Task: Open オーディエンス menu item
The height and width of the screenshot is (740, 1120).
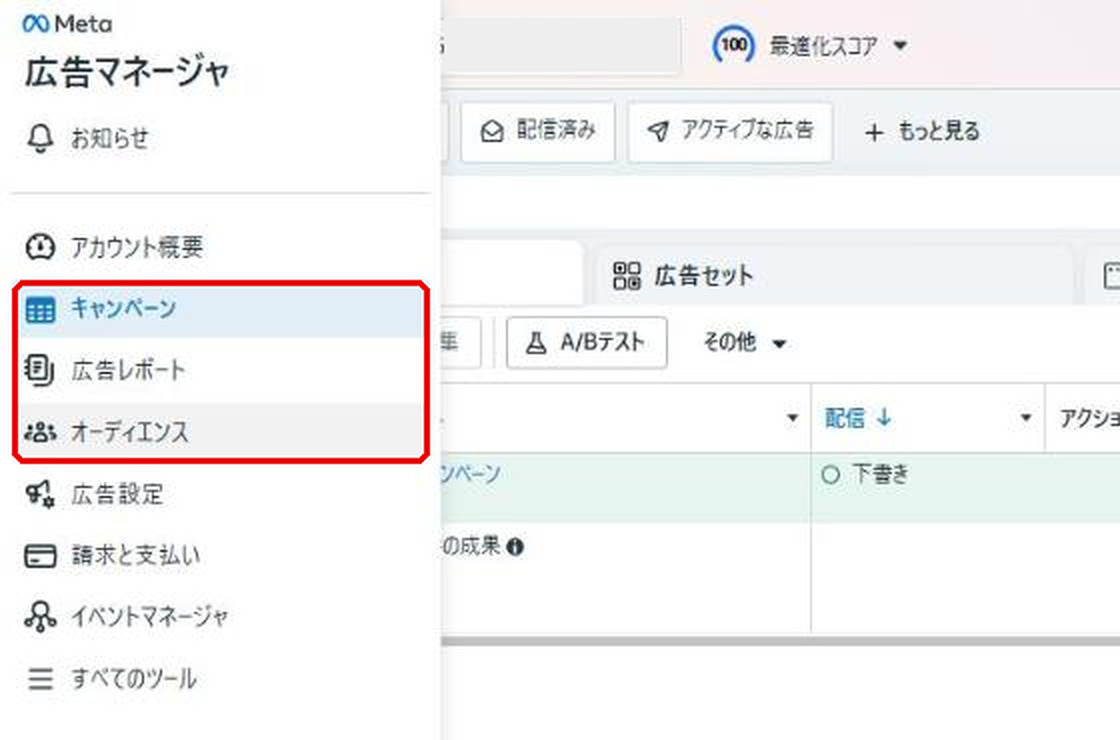Action: [221, 431]
